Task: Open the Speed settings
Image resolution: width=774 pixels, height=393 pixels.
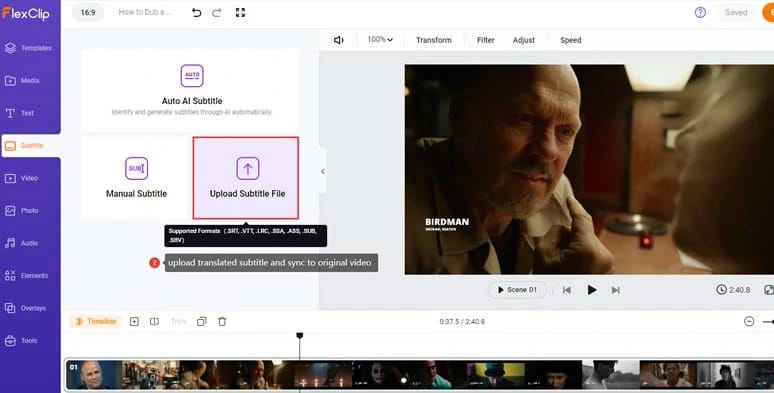Action: pos(571,40)
